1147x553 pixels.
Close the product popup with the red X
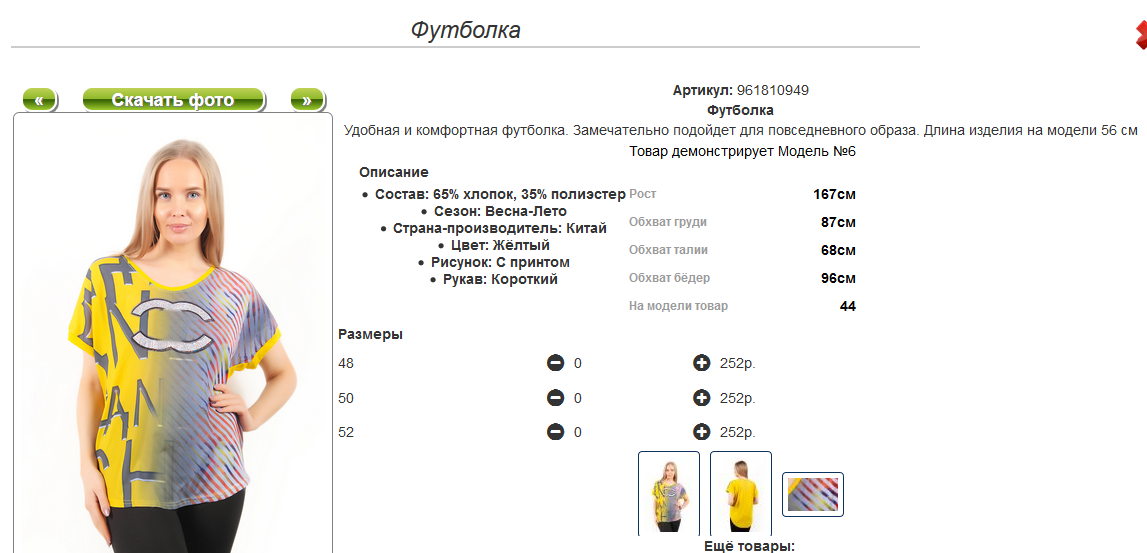(x=1141, y=35)
